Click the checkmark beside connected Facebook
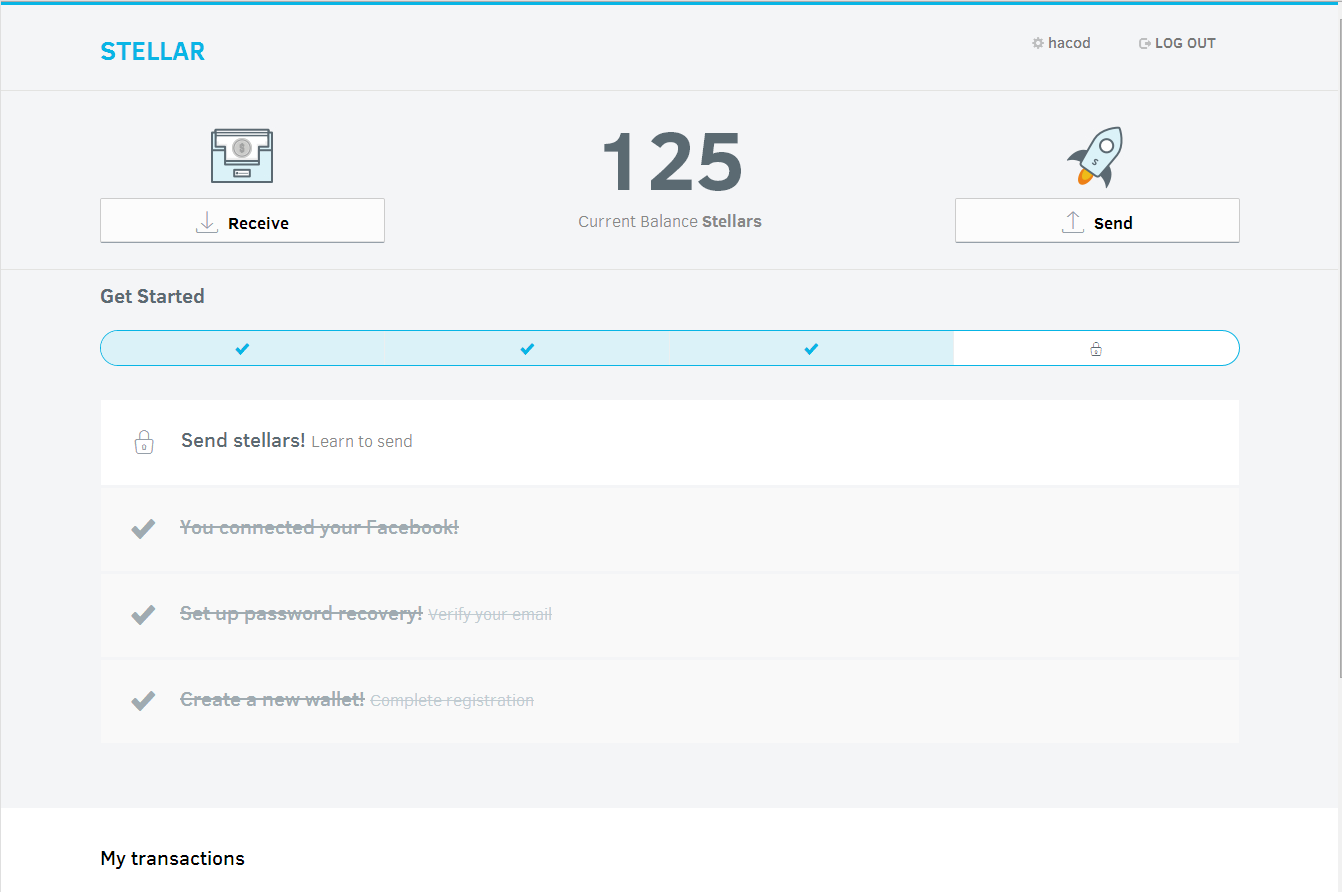 tap(143, 528)
